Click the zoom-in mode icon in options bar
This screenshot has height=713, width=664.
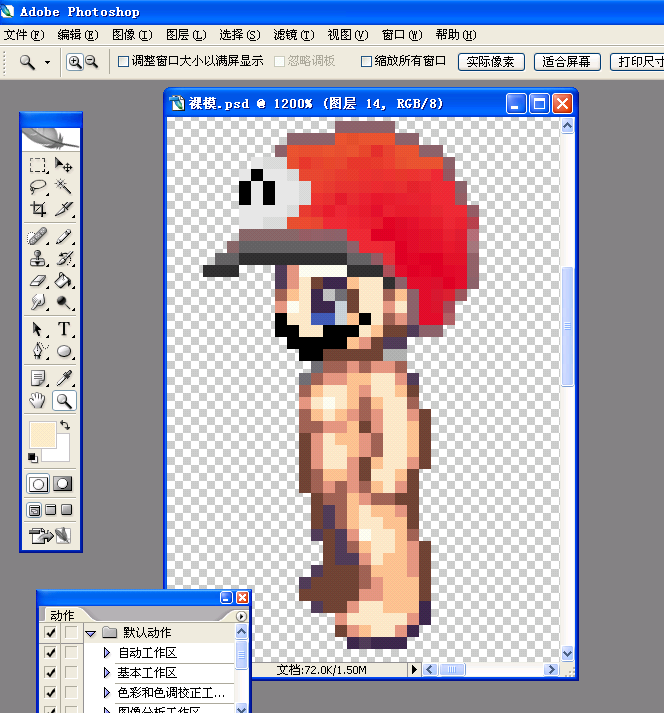coord(75,62)
